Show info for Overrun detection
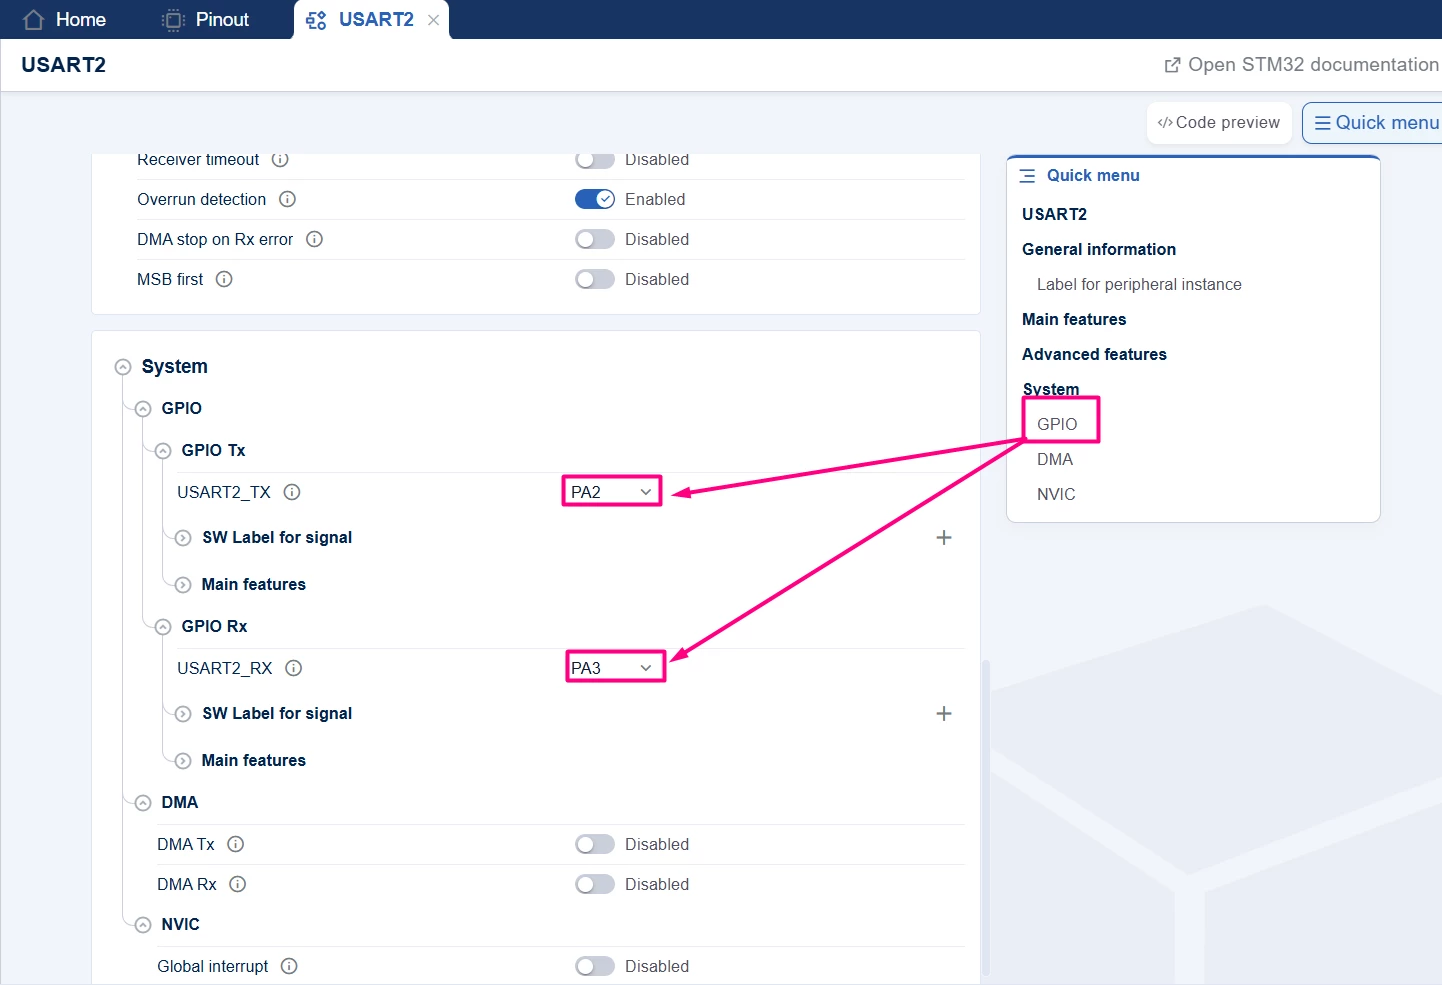1442x985 pixels. (287, 199)
